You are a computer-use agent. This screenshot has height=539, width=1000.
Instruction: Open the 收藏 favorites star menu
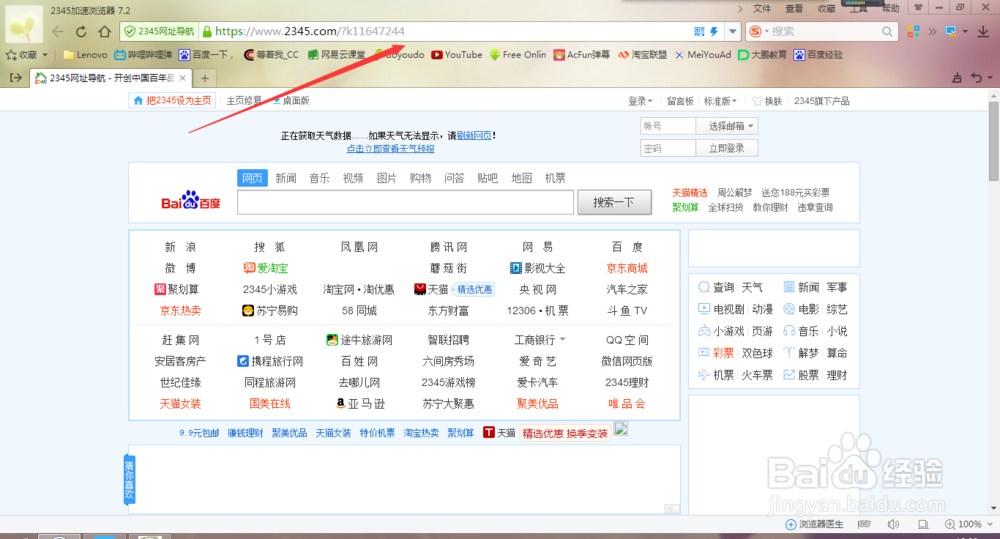click(x=26, y=55)
